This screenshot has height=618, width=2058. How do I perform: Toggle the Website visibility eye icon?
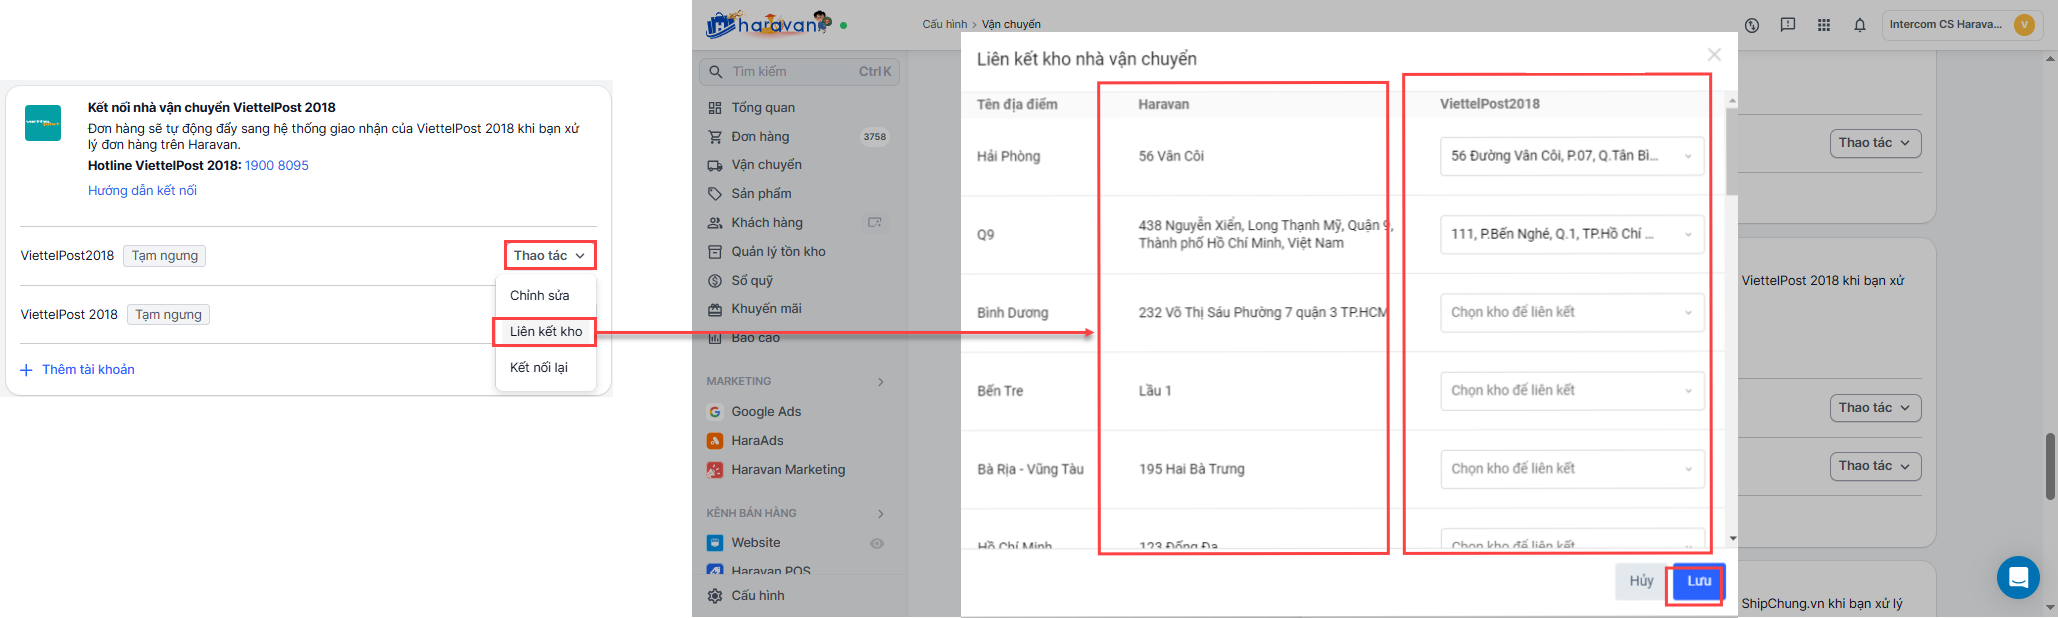(x=877, y=543)
